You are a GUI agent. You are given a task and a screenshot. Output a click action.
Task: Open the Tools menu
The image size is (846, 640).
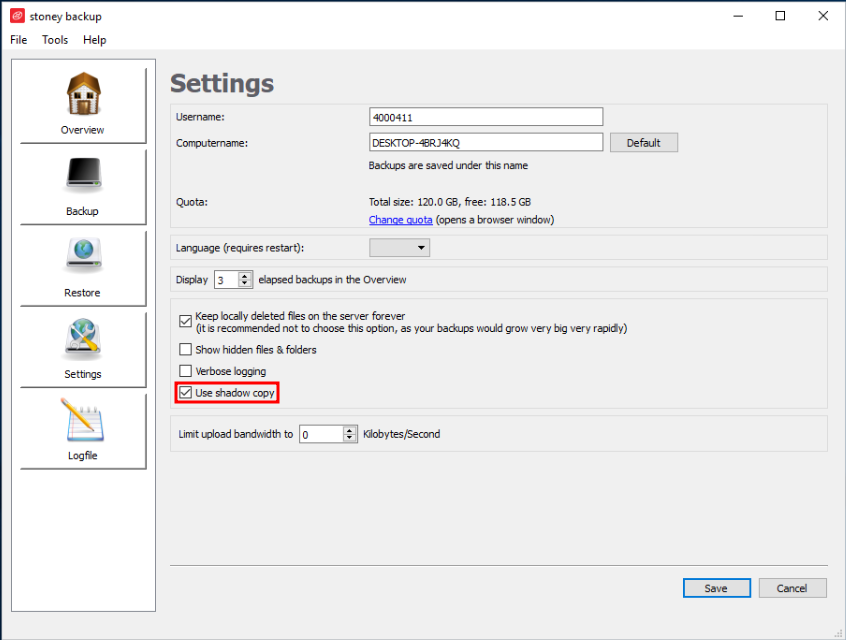(x=55, y=40)
